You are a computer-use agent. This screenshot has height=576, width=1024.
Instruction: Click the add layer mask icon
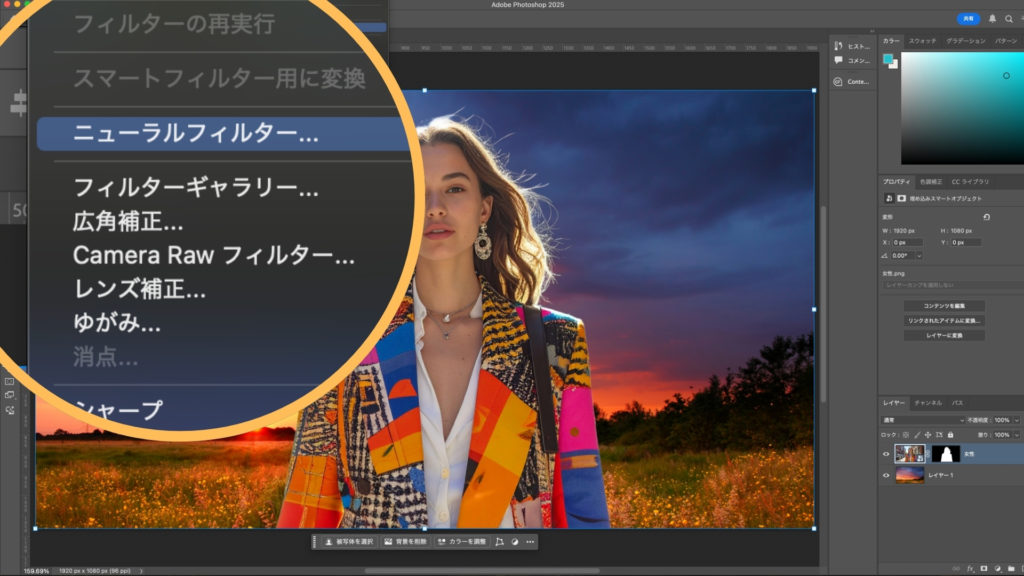click(x=983, y=568)
